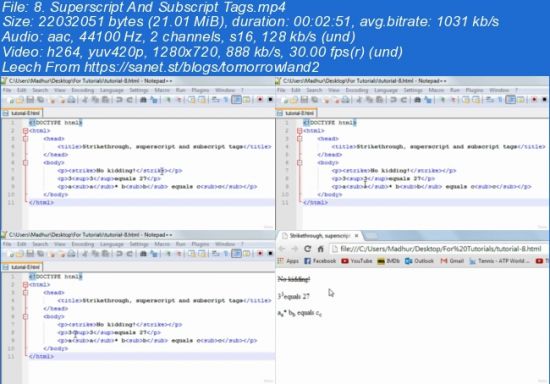The height and width of the screenshot is (384, 550).
Task: Open the IMDb bookmark in Chrome
Action: tap(389, 261)
